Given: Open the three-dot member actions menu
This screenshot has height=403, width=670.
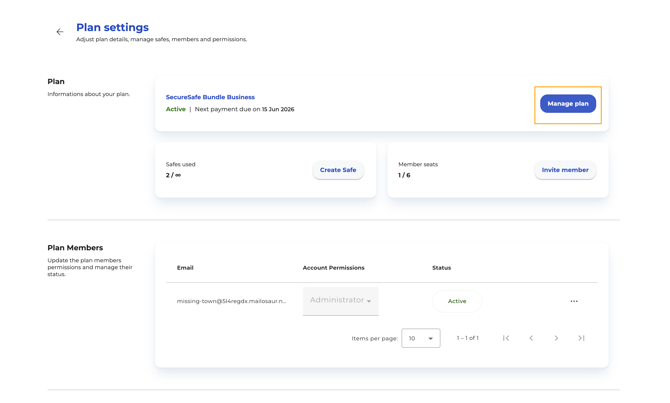Looking at the screenshot, I should click(574, 301).
